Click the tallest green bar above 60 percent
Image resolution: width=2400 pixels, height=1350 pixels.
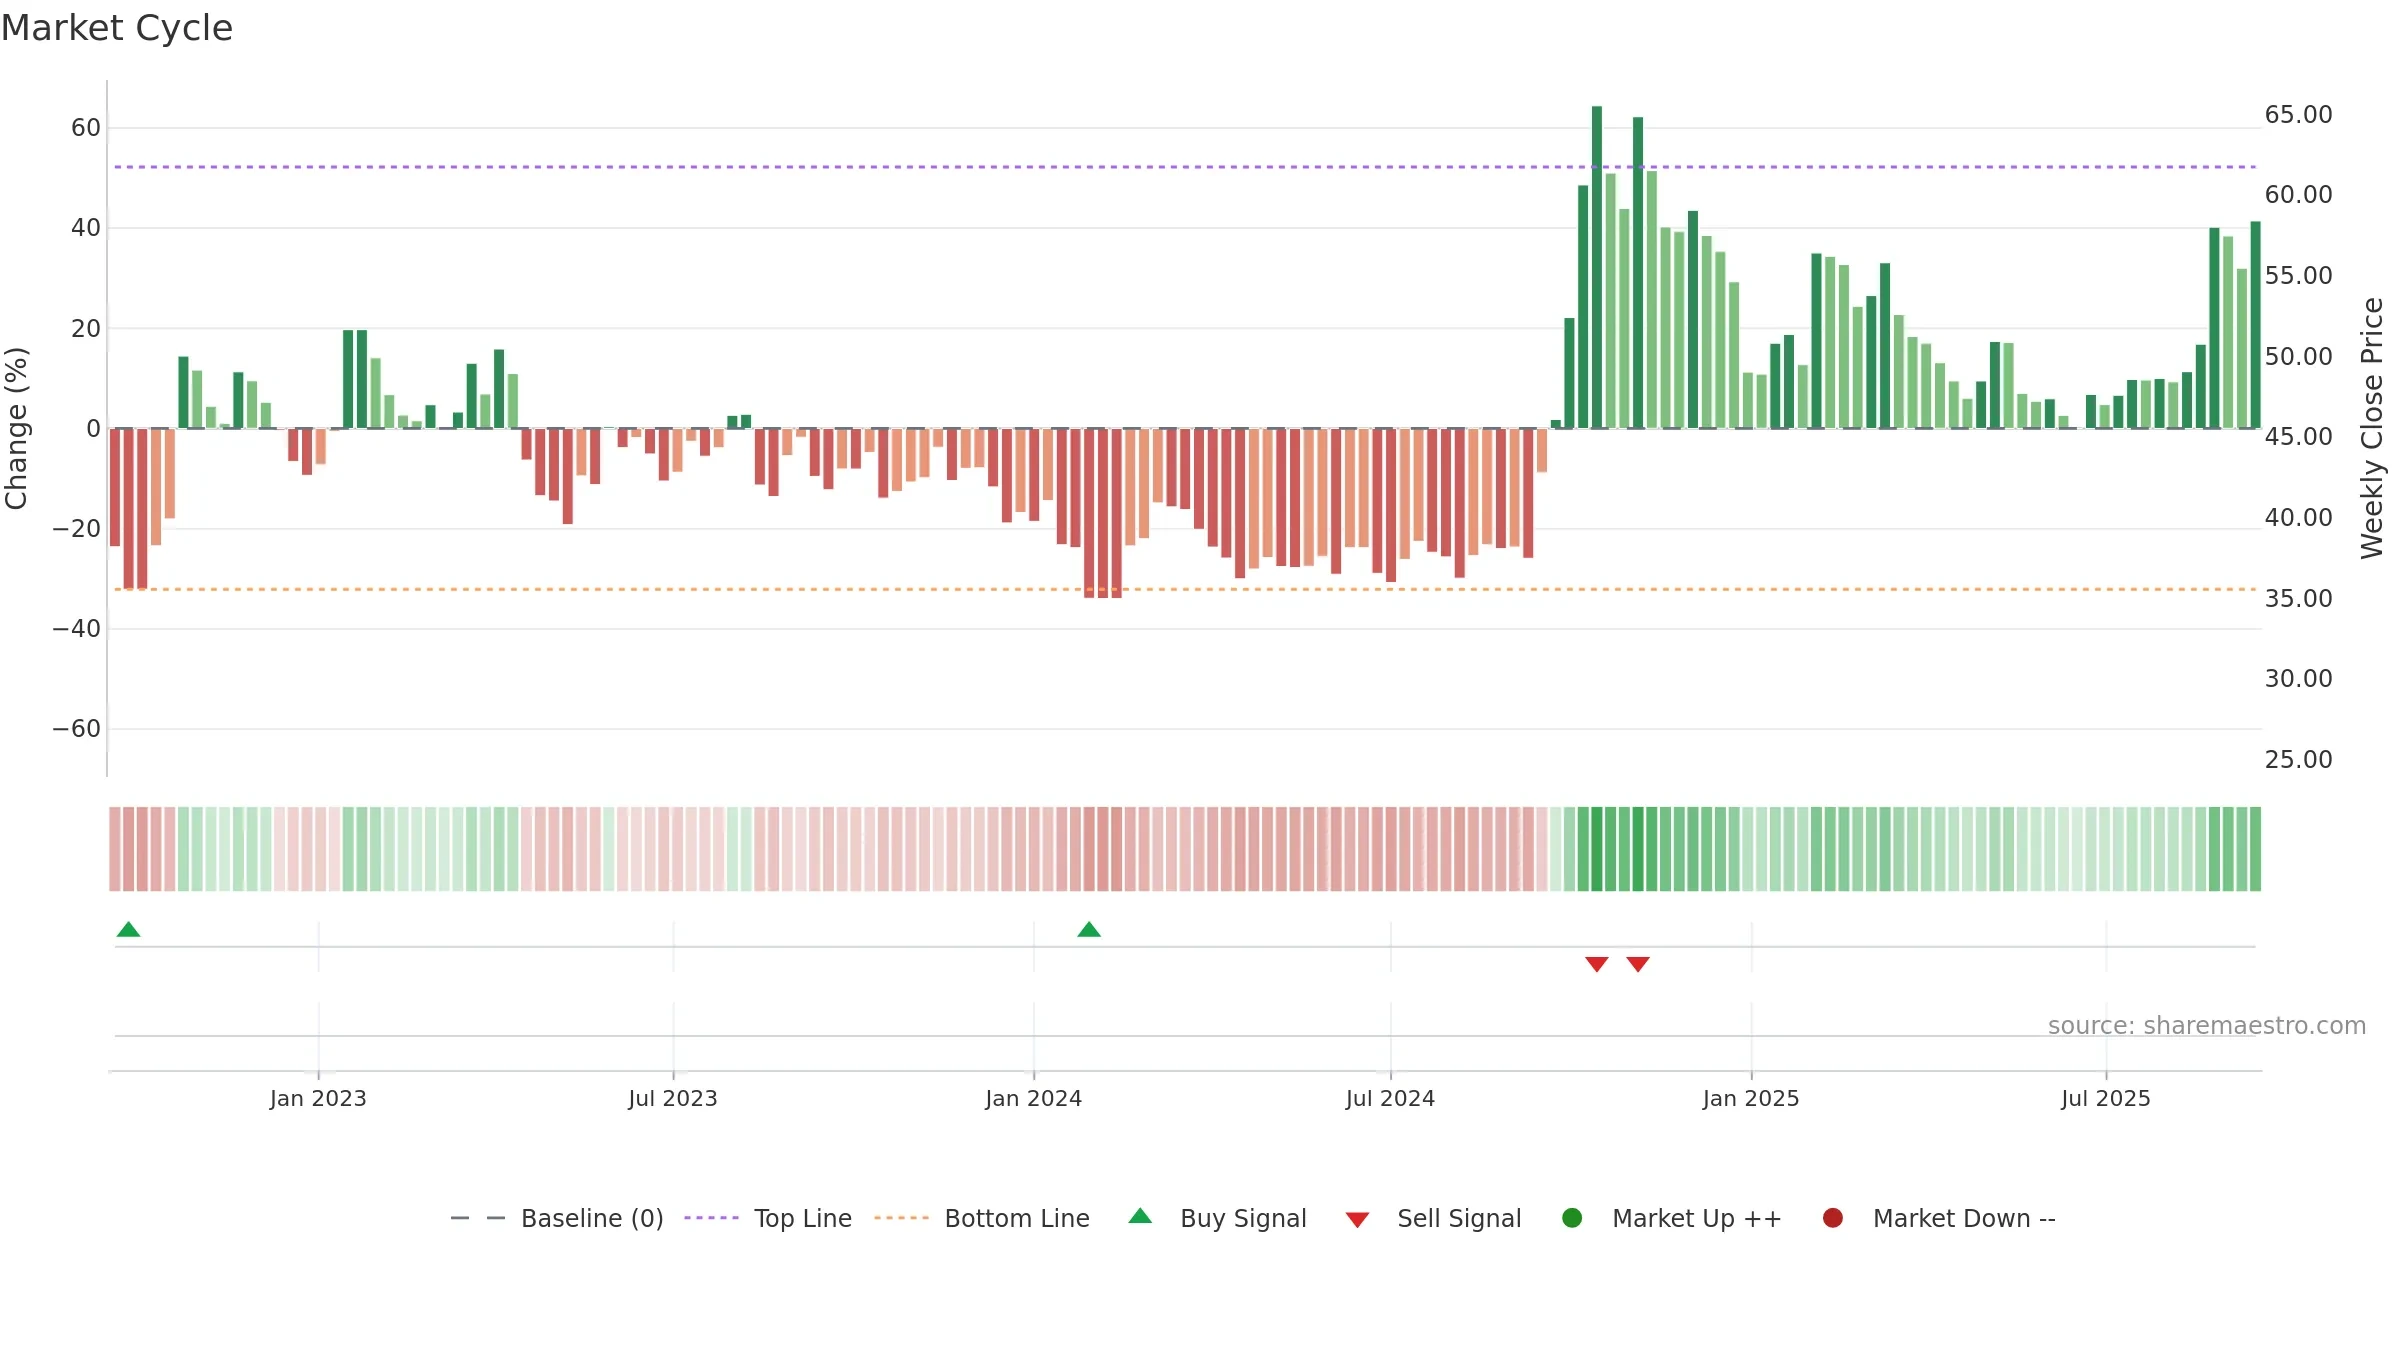click(1597, 267)
